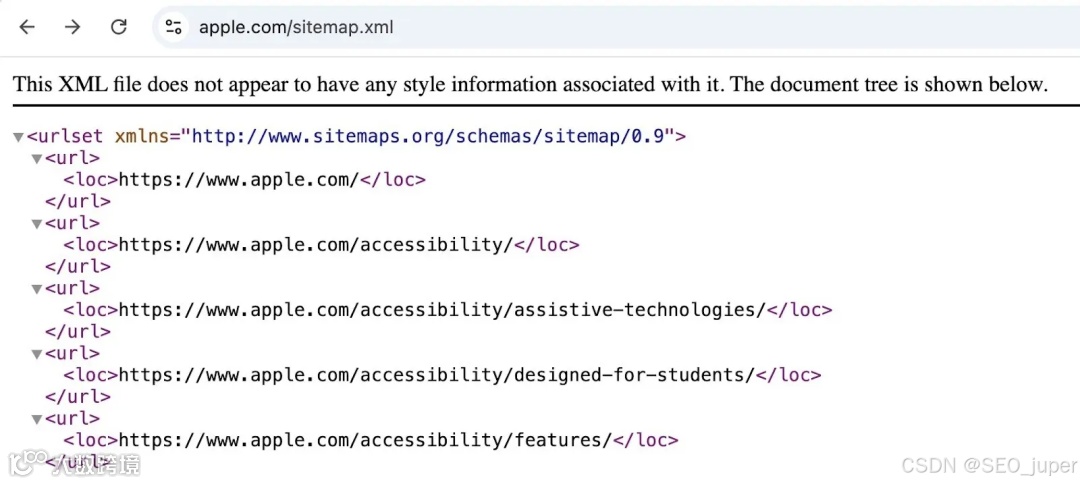Collapse the root urlset node
Image resolution: width=1080 pixels, height=484 pixels.
click(18, 137)
